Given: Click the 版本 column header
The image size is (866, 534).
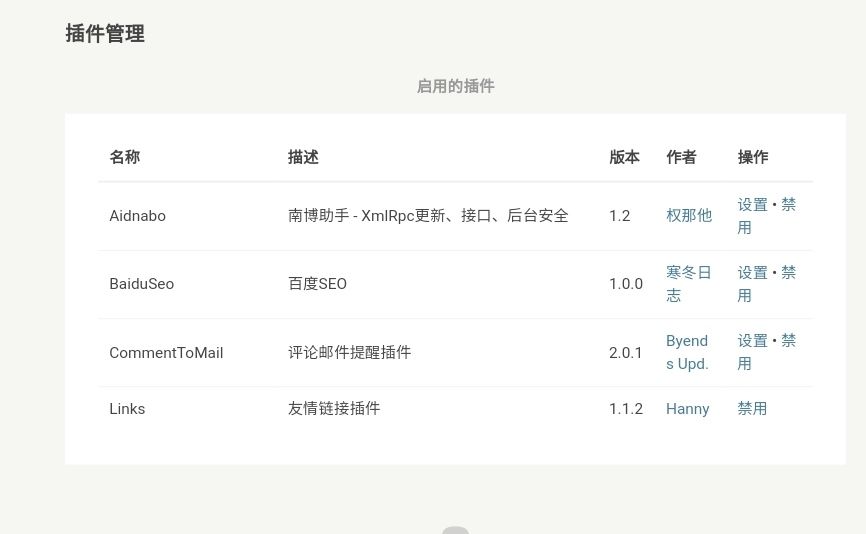Looking at the screenshot, I should [x=624, y=157].
